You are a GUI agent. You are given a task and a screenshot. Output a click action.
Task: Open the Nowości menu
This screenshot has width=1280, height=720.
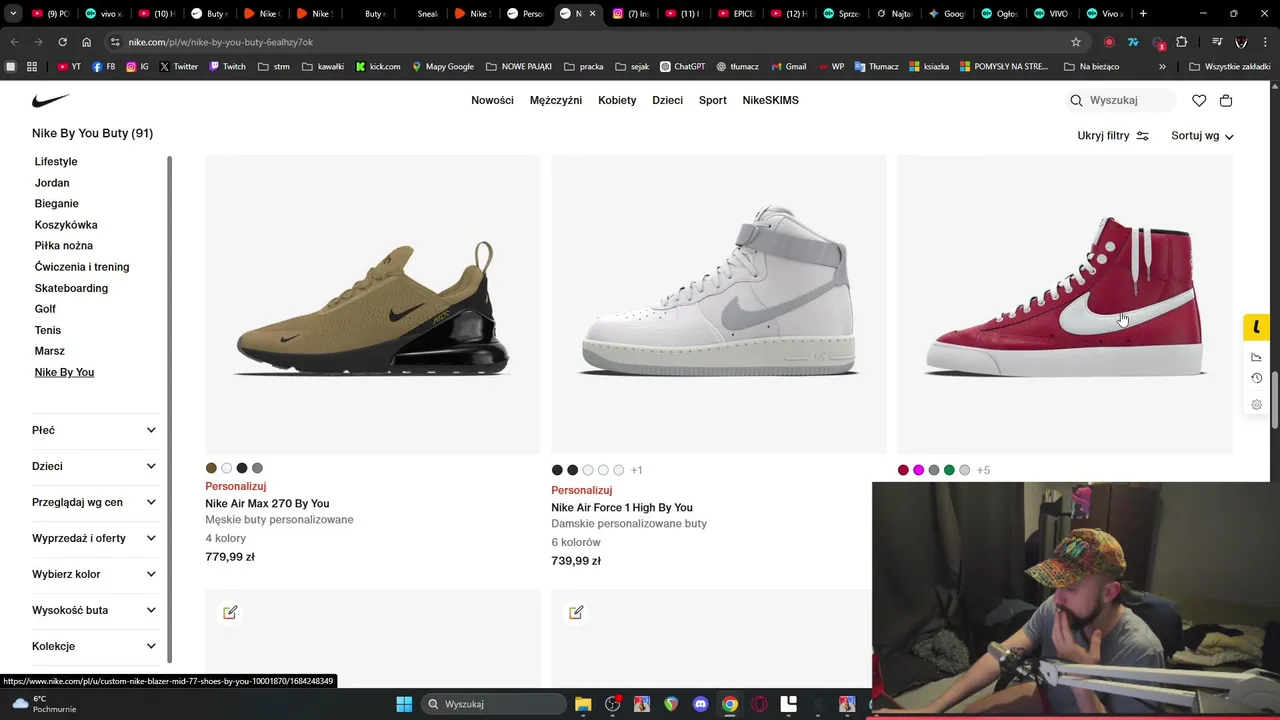point(492,100)
